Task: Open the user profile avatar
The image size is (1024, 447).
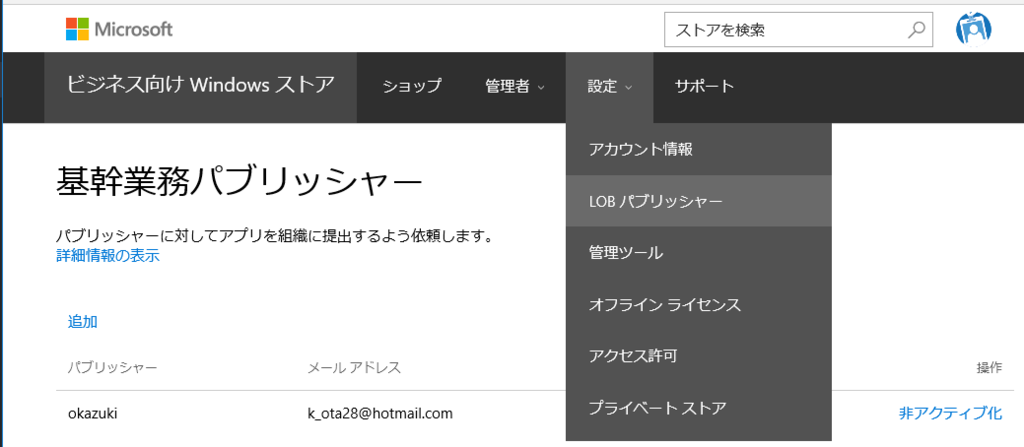Action: [x=973, y=29]
